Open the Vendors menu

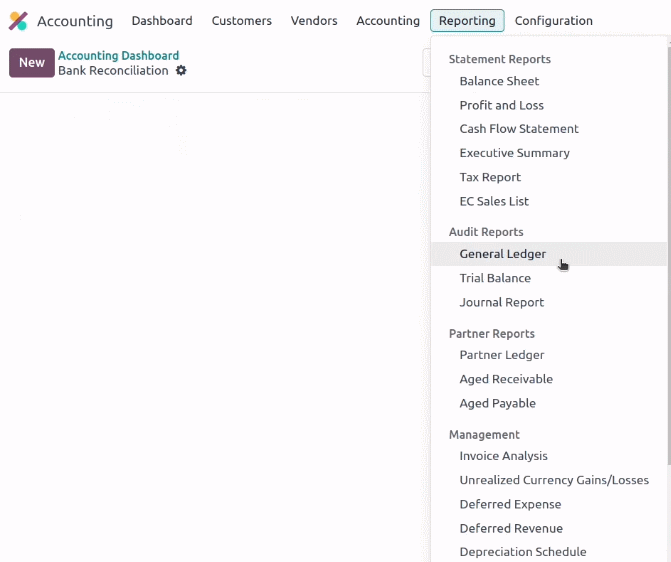314,21
